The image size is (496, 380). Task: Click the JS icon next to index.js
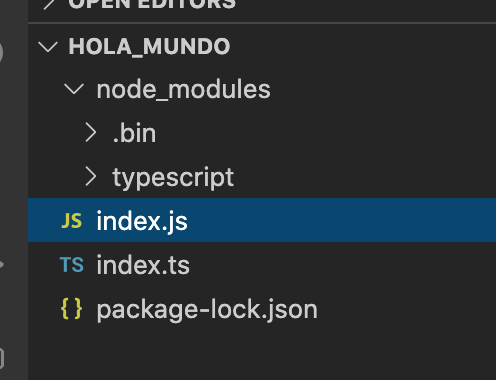pyautogui.click(x=72, y=221)
